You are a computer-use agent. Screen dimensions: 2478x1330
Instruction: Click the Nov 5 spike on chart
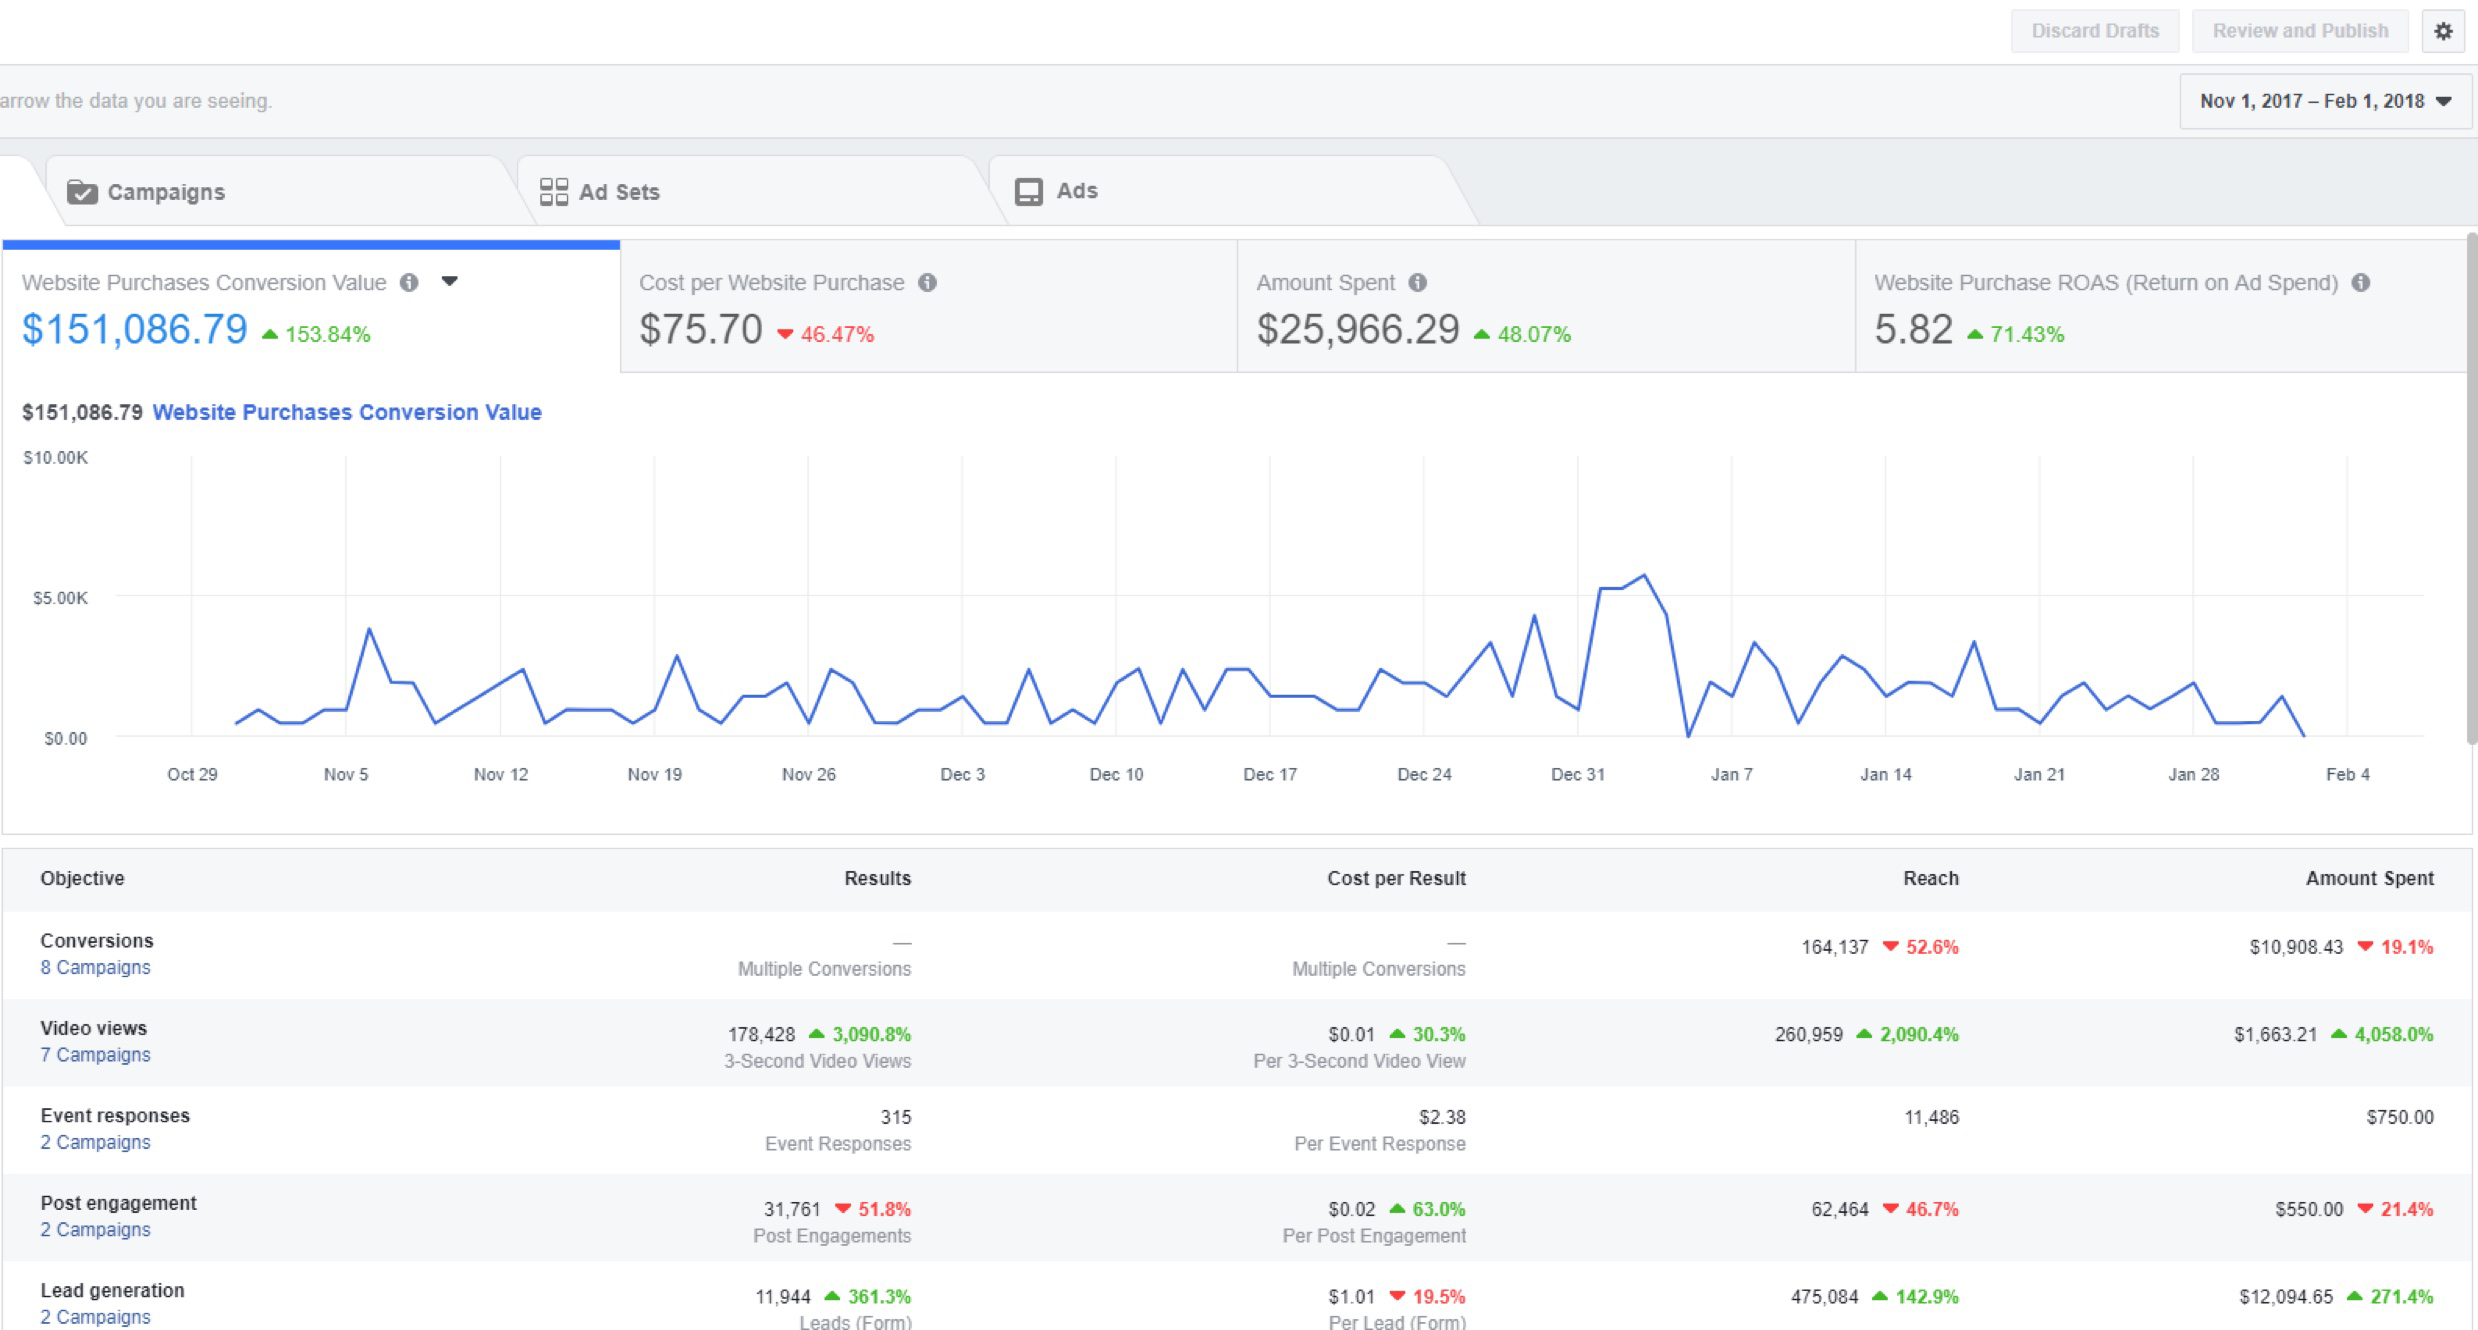369,629
